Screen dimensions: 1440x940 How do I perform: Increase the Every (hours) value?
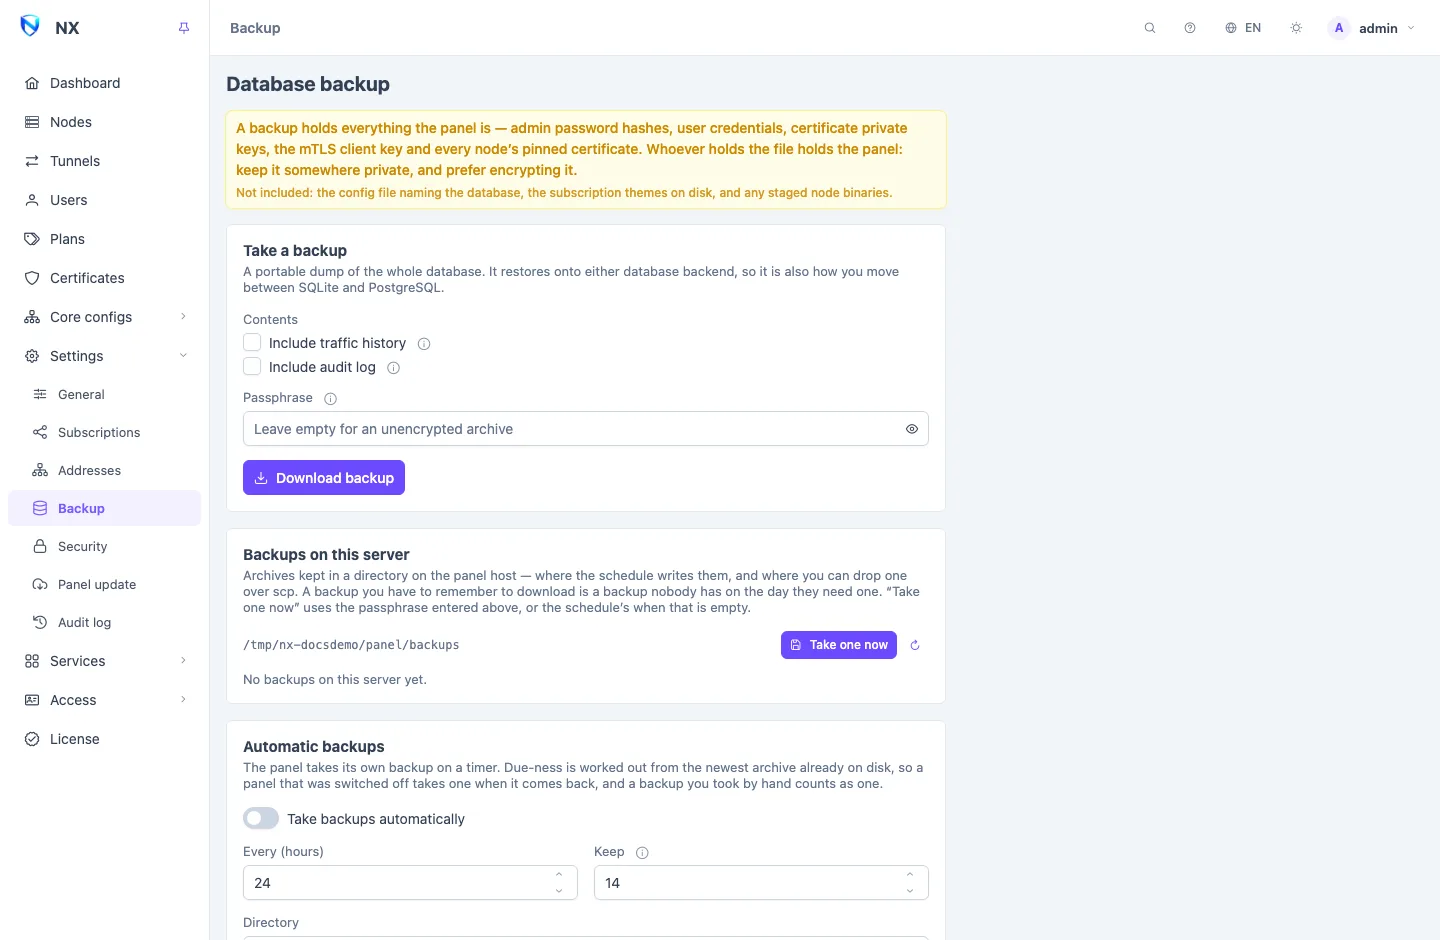[x=559, y=875]
